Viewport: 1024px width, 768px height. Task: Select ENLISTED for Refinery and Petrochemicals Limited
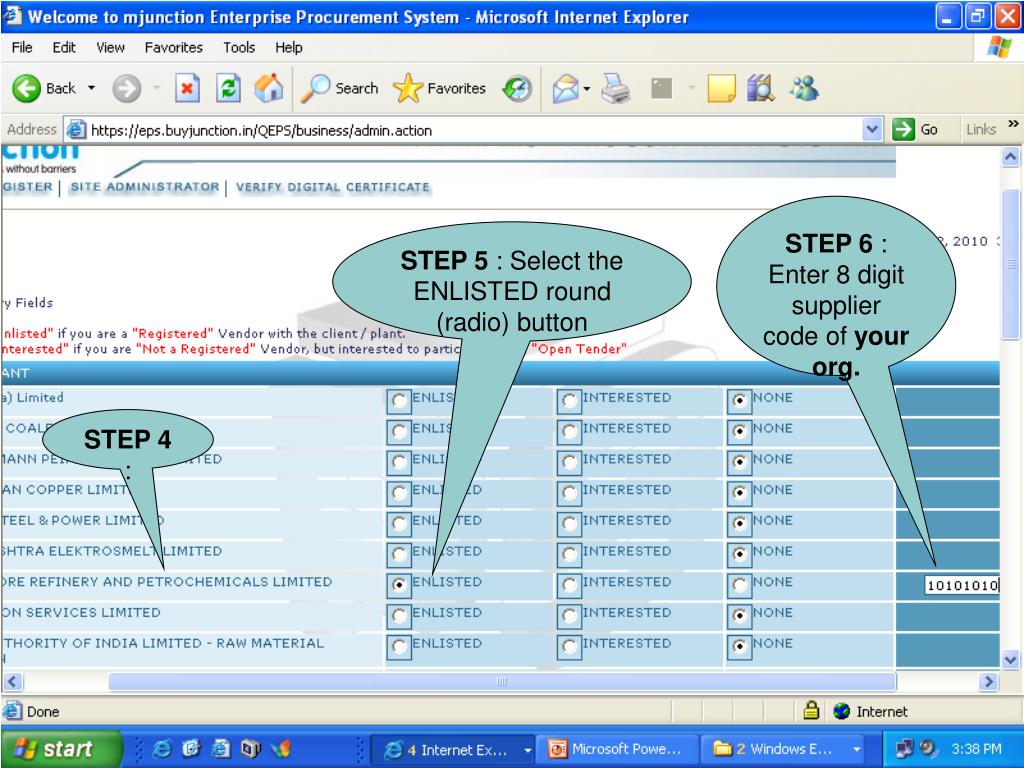(398, 584)
